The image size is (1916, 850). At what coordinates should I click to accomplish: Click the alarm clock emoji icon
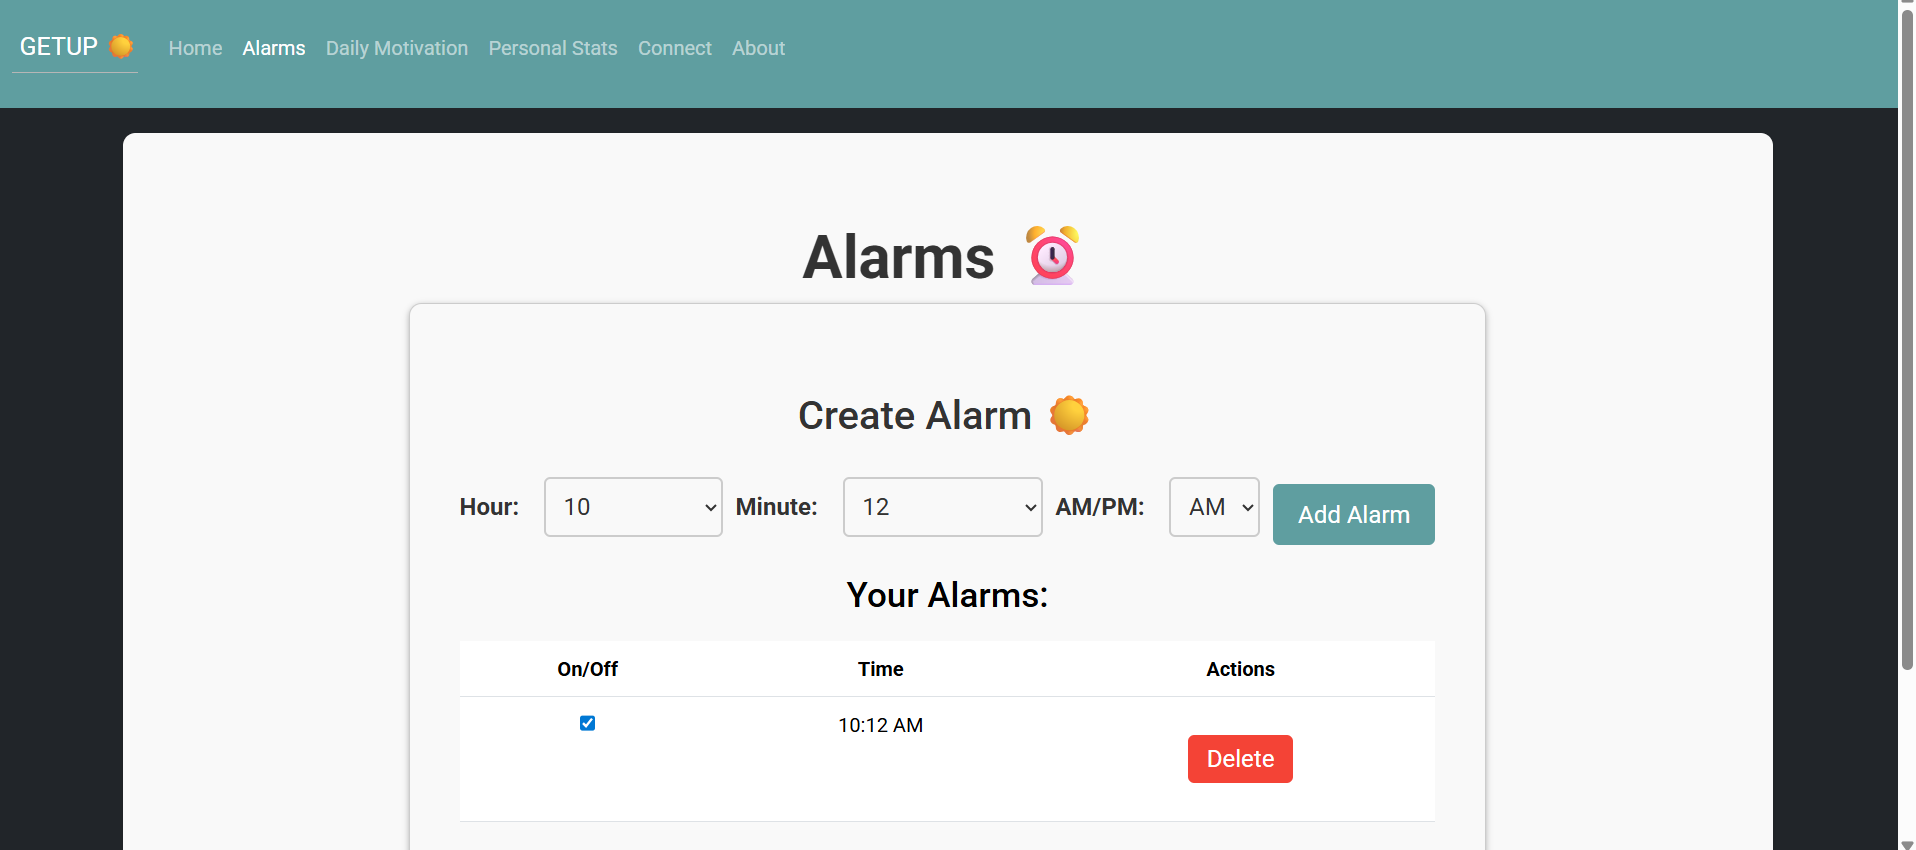pos(1052,256)
